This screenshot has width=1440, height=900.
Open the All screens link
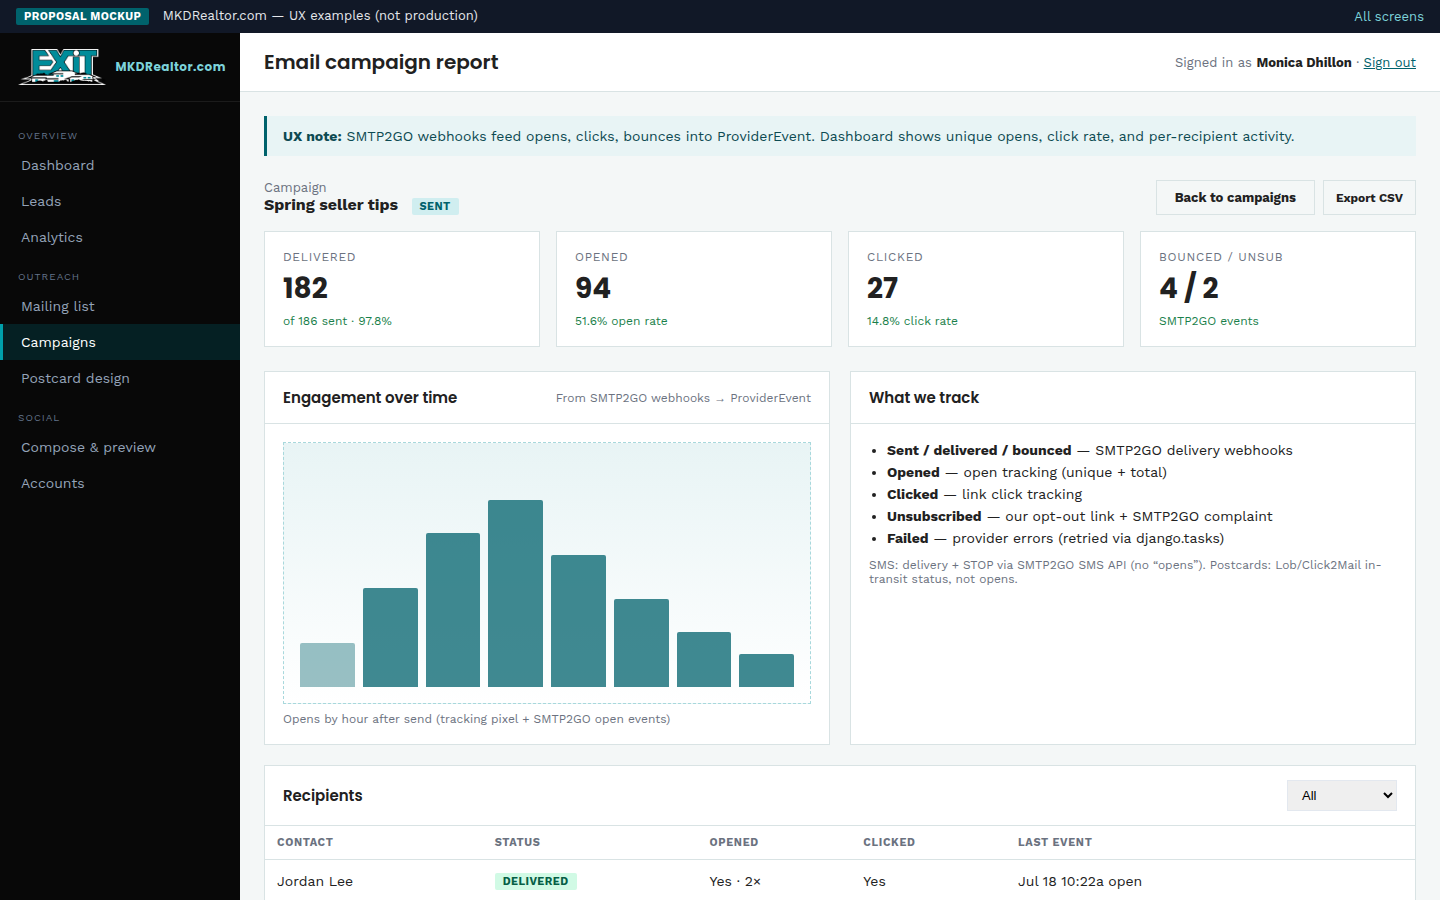point(1388,16)
